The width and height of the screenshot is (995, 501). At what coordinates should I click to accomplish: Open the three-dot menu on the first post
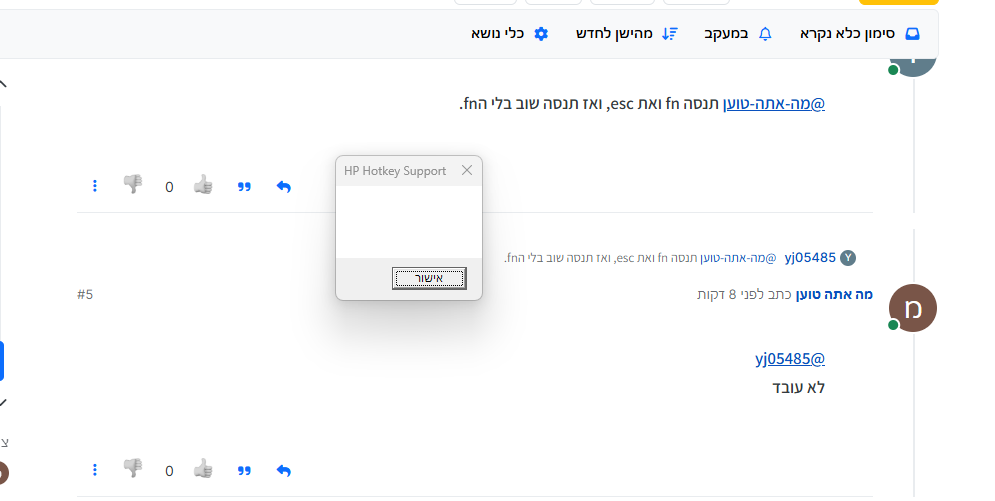pos(95,186)
